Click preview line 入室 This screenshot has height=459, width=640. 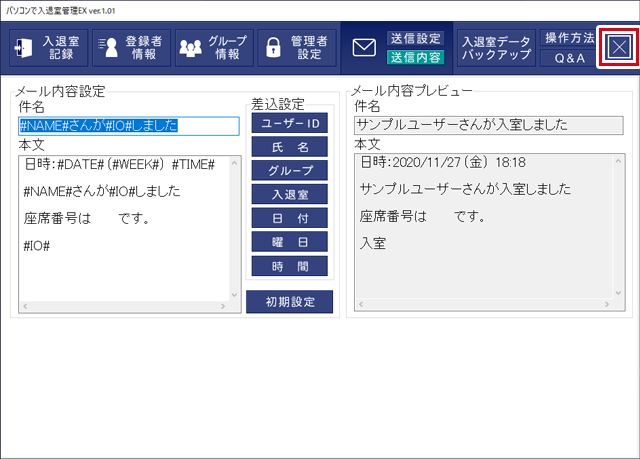[373, 244]
